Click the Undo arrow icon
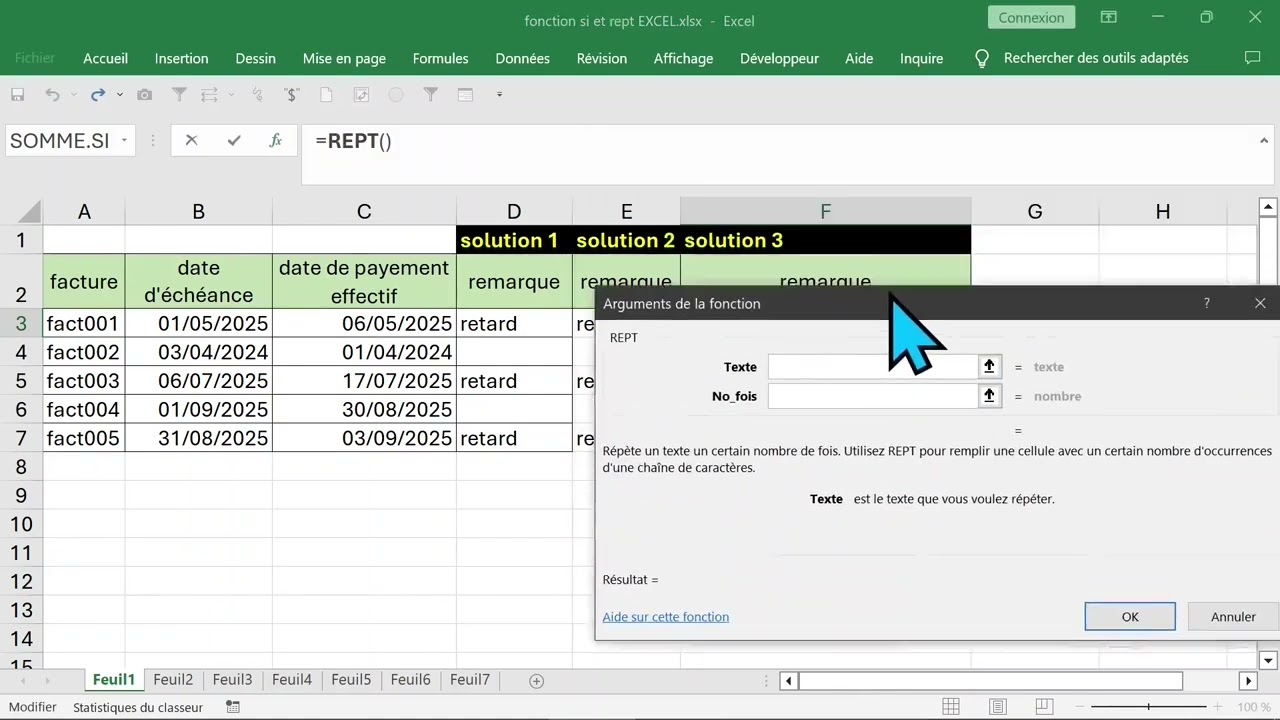1280x720 pixels. (52, 95)
